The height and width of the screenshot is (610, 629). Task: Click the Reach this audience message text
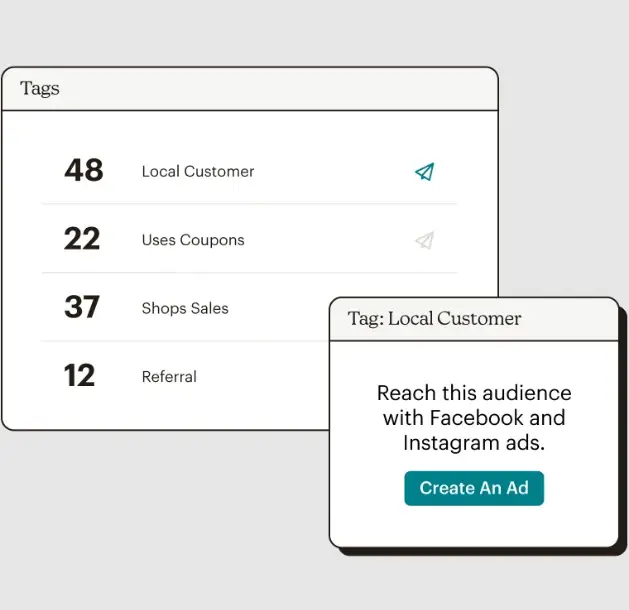tap(474, 418)
